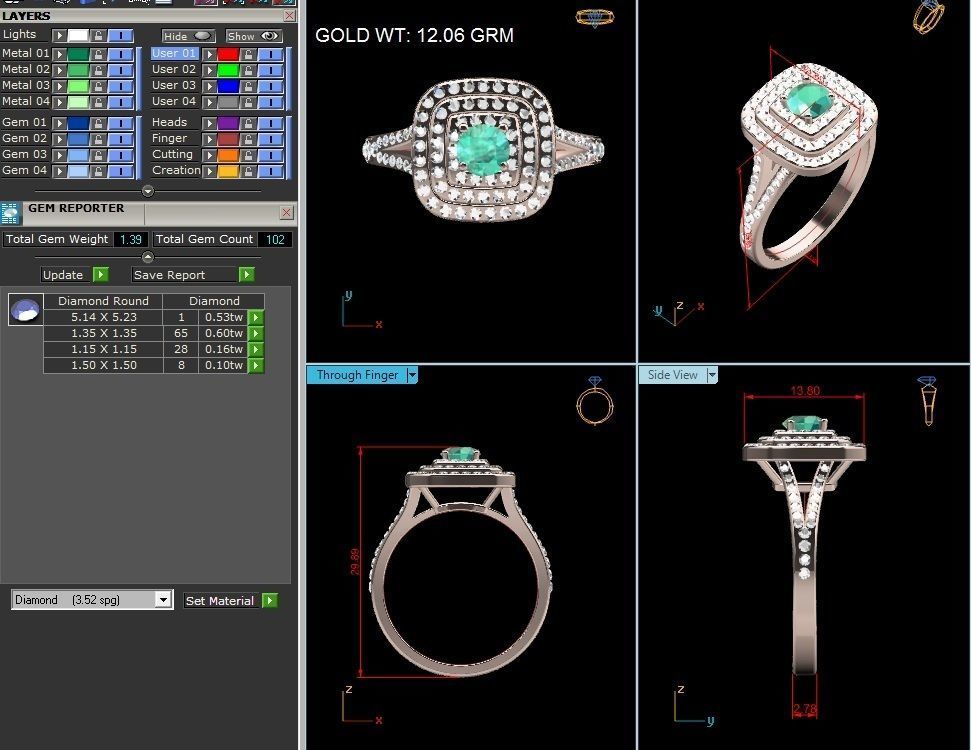Click the Update button
This screenshot has width=971, height=750.
tap(66, 274)
